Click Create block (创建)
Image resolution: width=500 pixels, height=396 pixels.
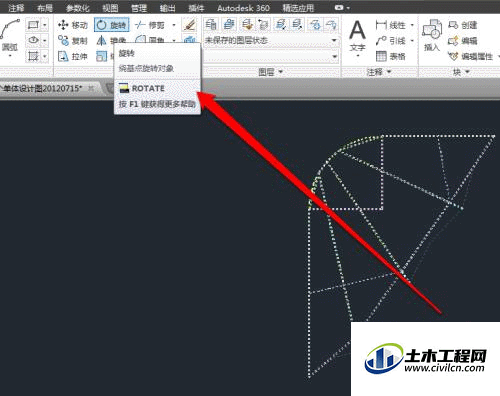tap(463, 25)
